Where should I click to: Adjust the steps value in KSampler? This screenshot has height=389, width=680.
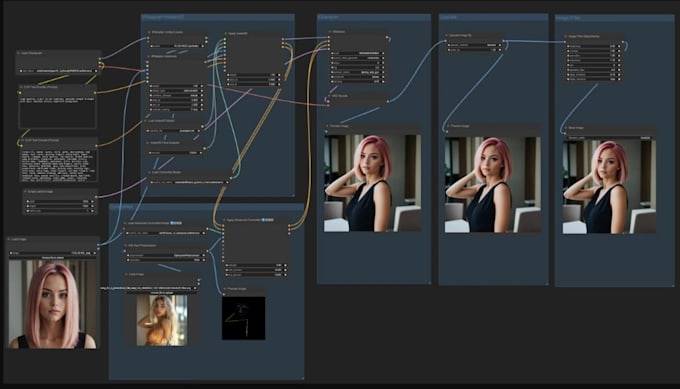point(357,62)
